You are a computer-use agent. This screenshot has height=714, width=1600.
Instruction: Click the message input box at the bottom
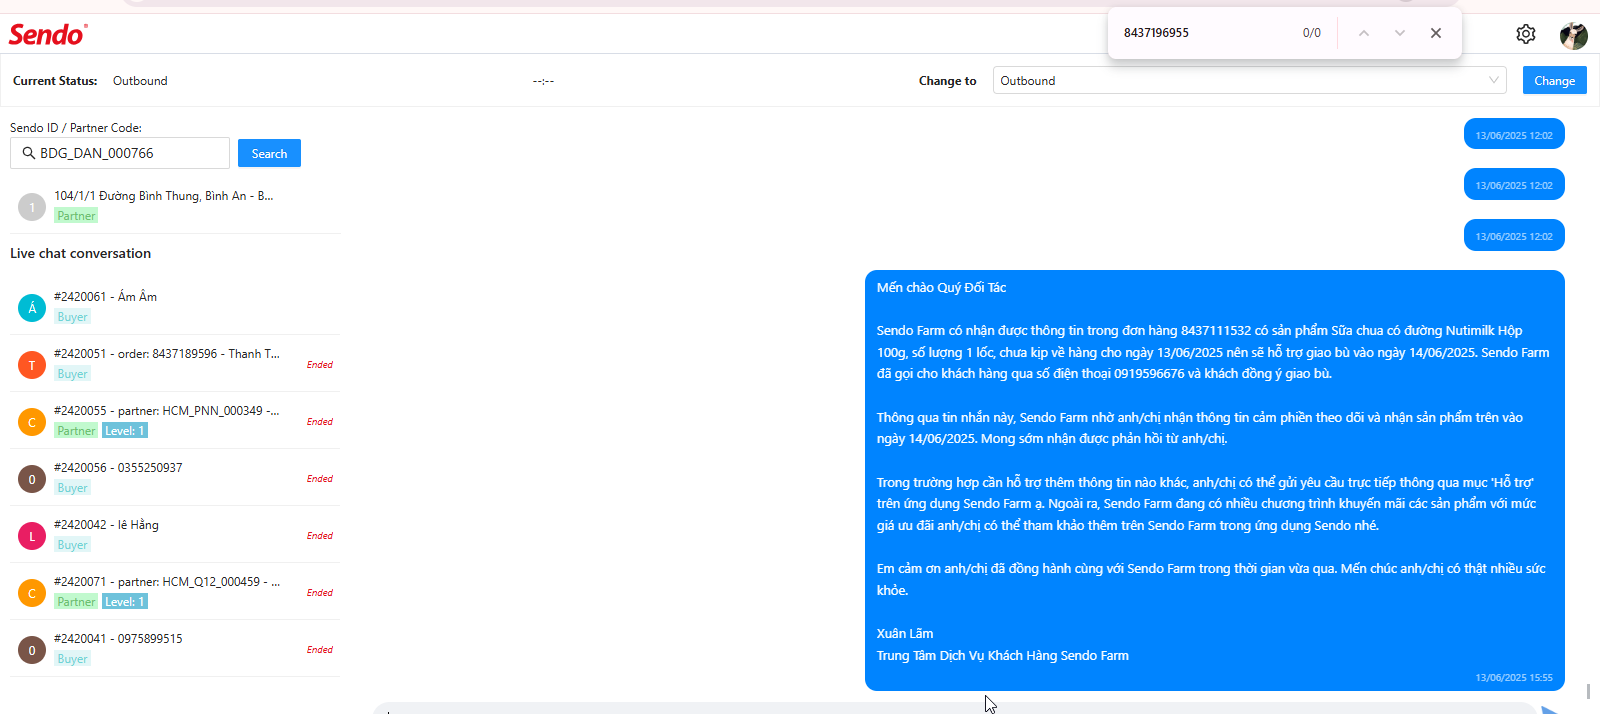coord(955,708)
